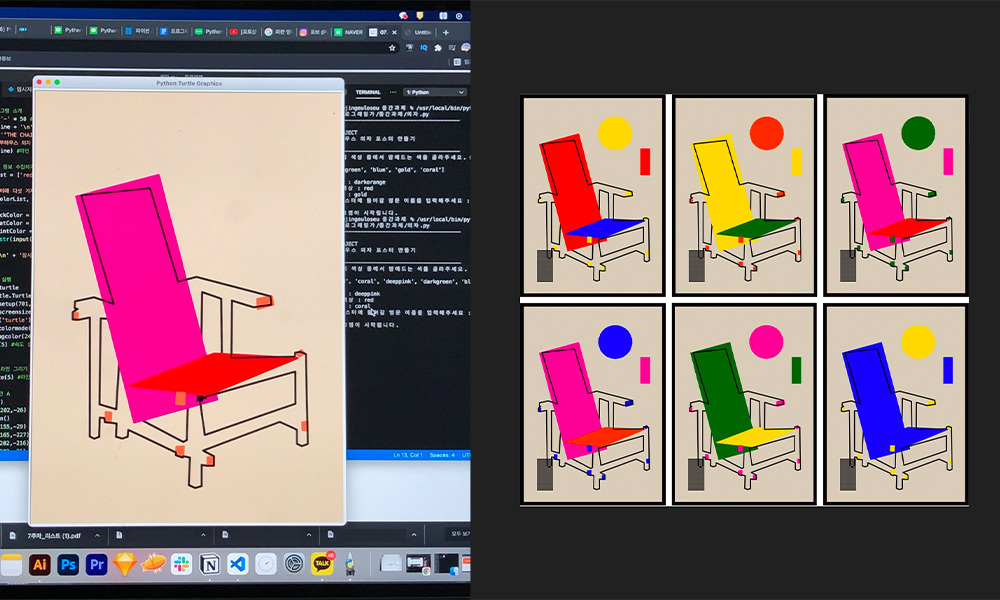
Task: Bookmark this page with the star icon
Action: coord(392,48)
